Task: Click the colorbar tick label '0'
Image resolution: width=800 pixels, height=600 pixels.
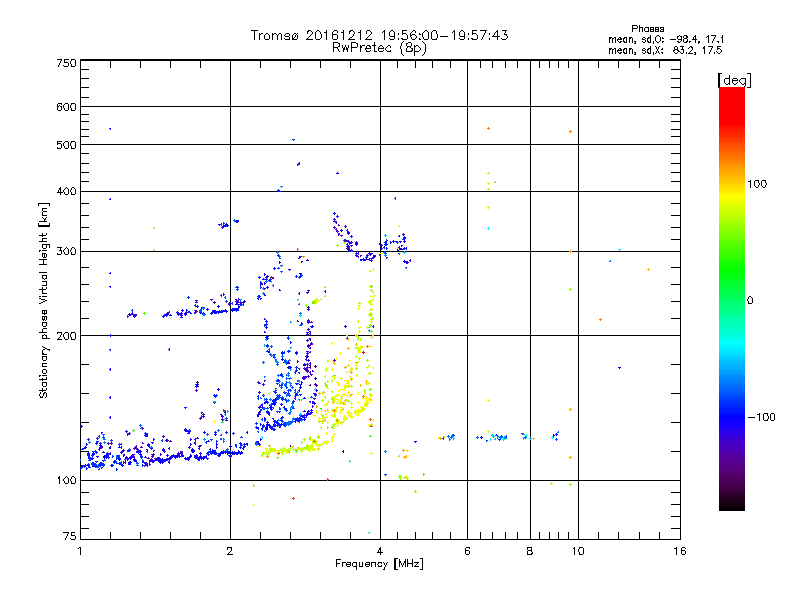Action: (750, 301)
